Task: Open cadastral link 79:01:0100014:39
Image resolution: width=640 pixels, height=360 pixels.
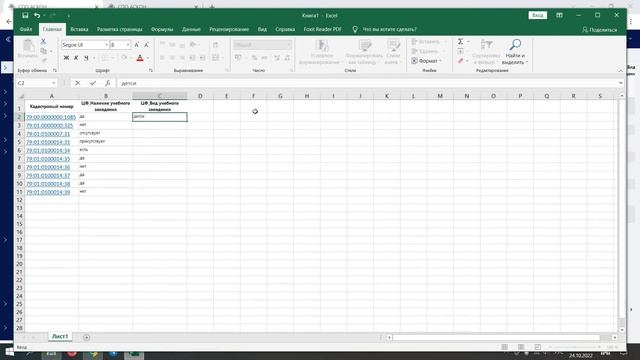Action: tap(48, 192)
